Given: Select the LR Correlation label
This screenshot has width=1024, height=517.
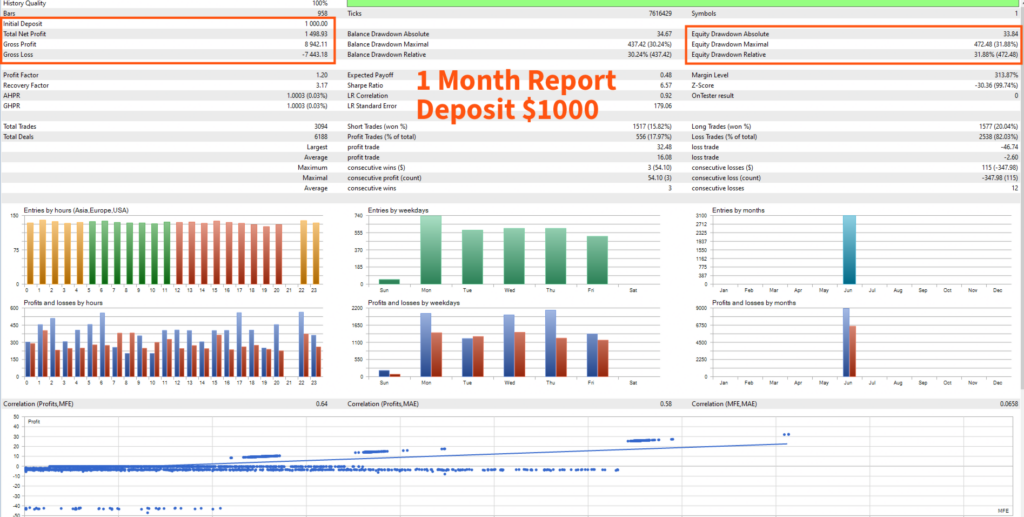Looking at the screenshot, I should 367,95.
